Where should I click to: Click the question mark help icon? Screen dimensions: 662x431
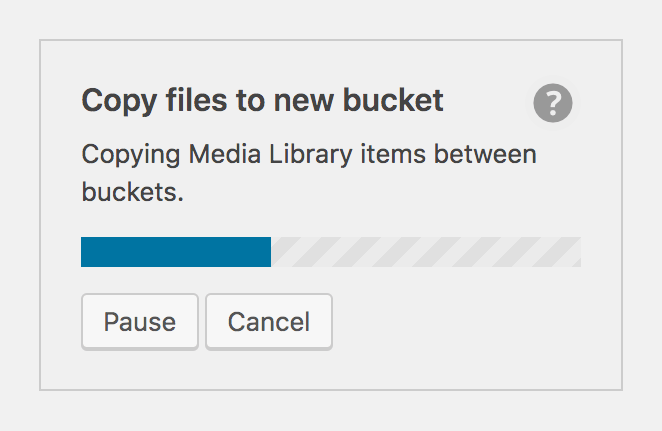coord(553,103)
